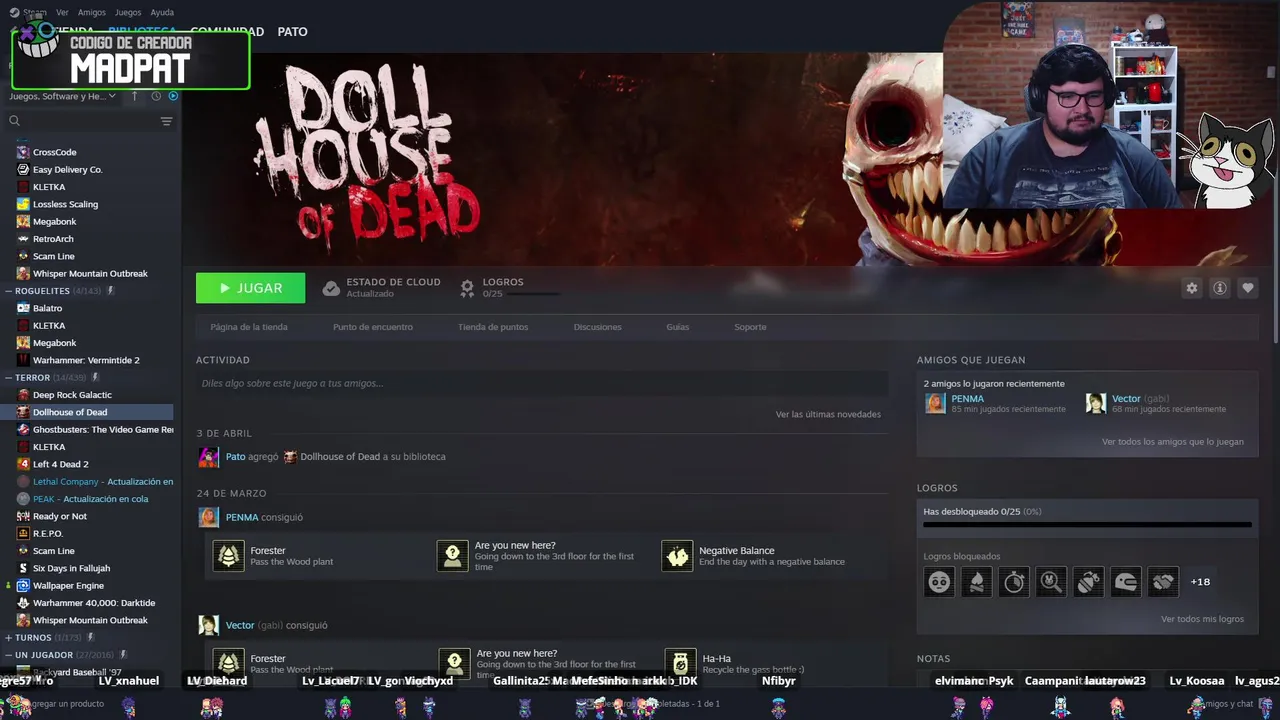Click the locked stopwatch achievement icon
Screen dimensions: 1280x720
coord(1014,581)
